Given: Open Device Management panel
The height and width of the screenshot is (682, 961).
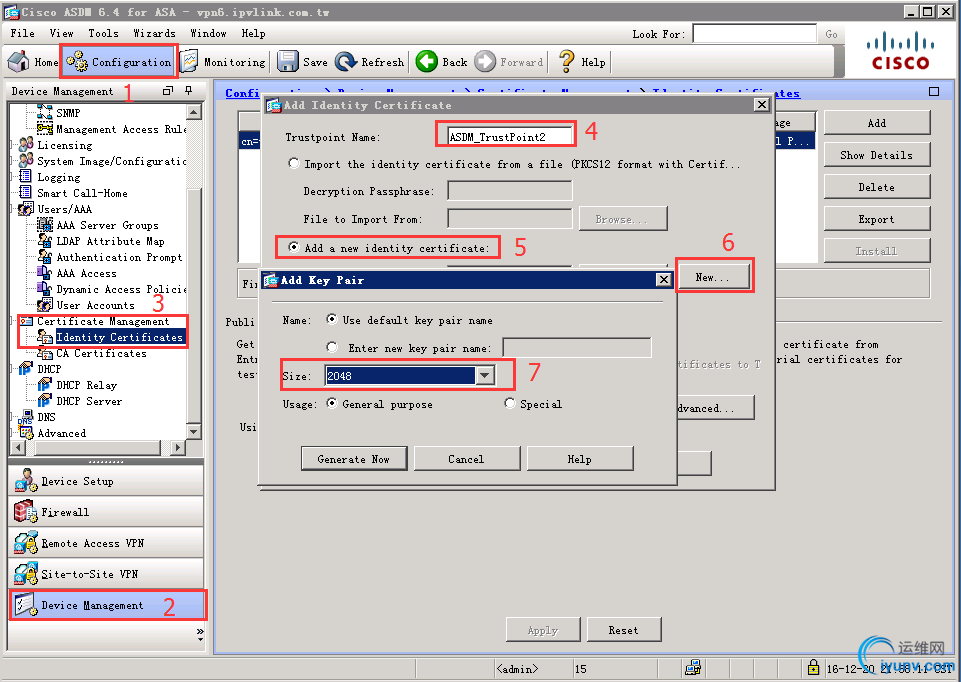Looking at the screenshot, I should [107, 605].
